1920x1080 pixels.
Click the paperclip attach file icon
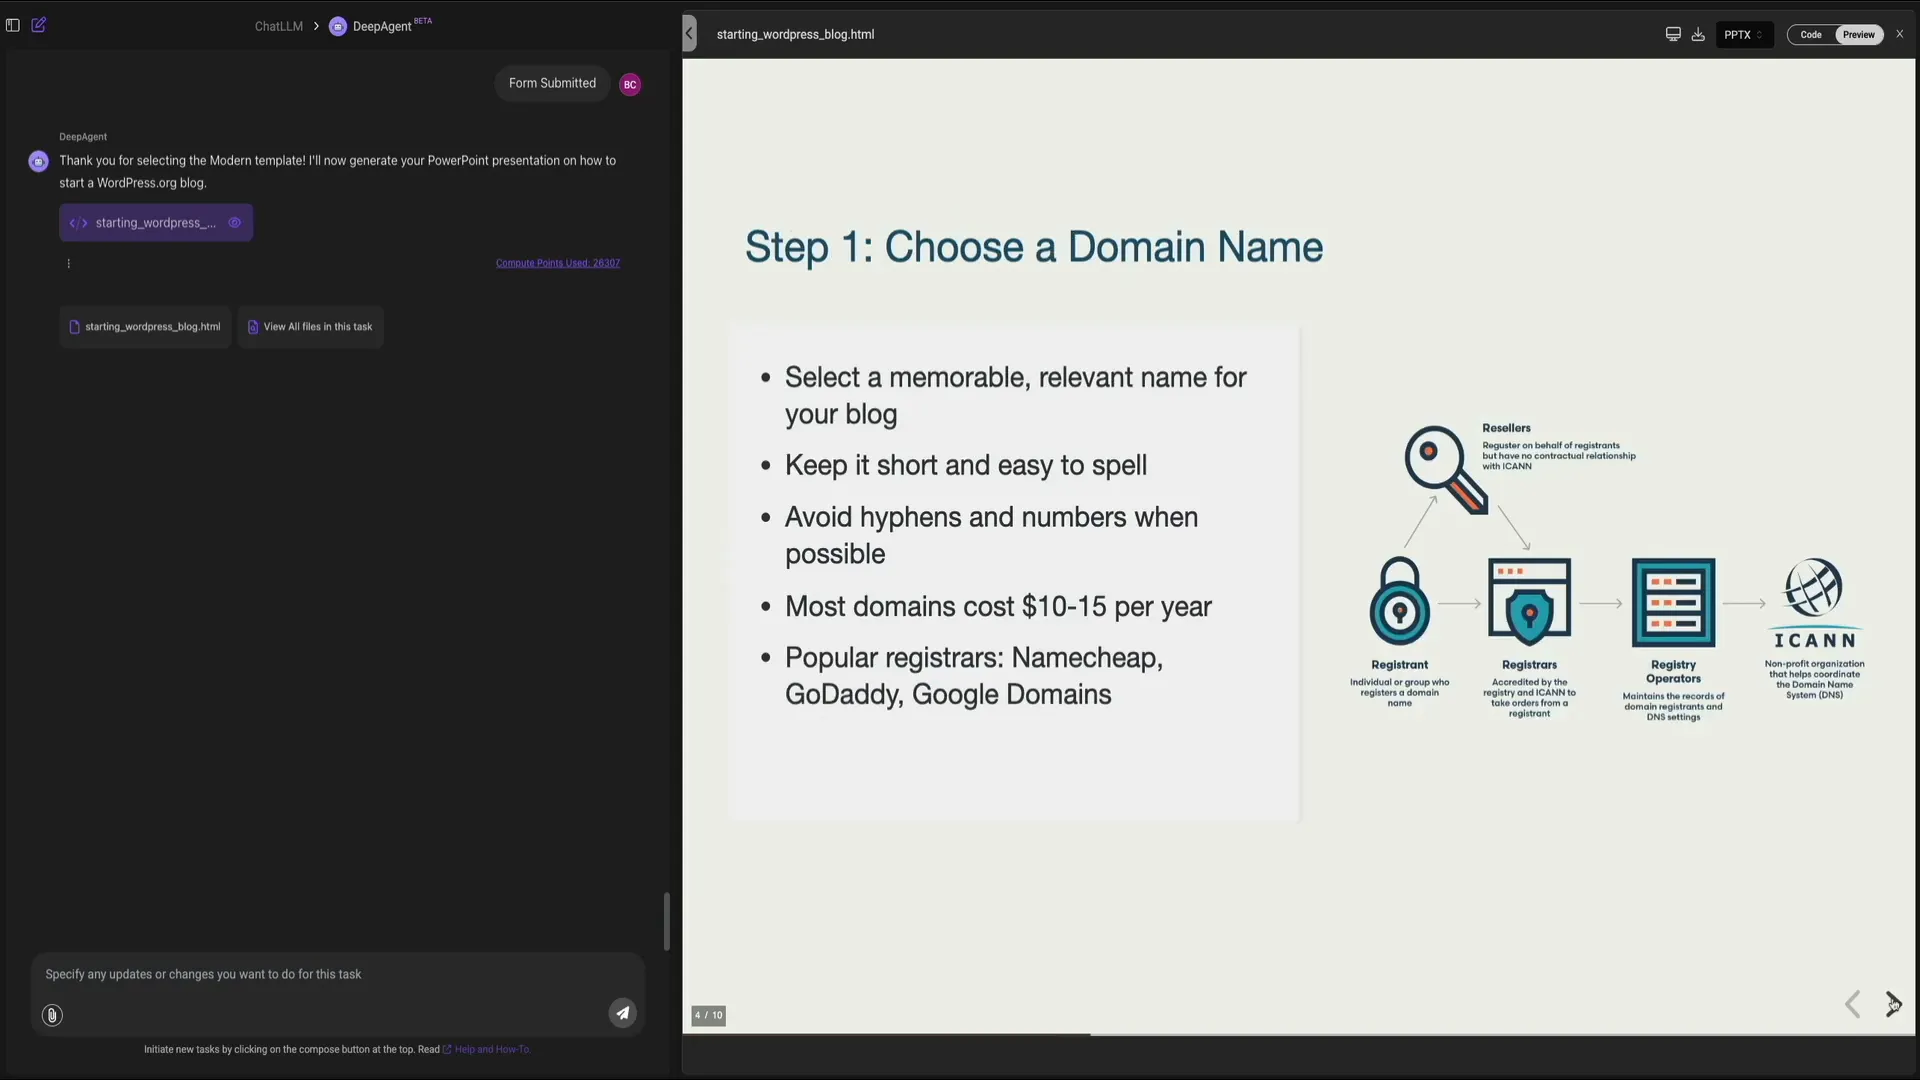pyautogui.click(x=52, y=1015)
